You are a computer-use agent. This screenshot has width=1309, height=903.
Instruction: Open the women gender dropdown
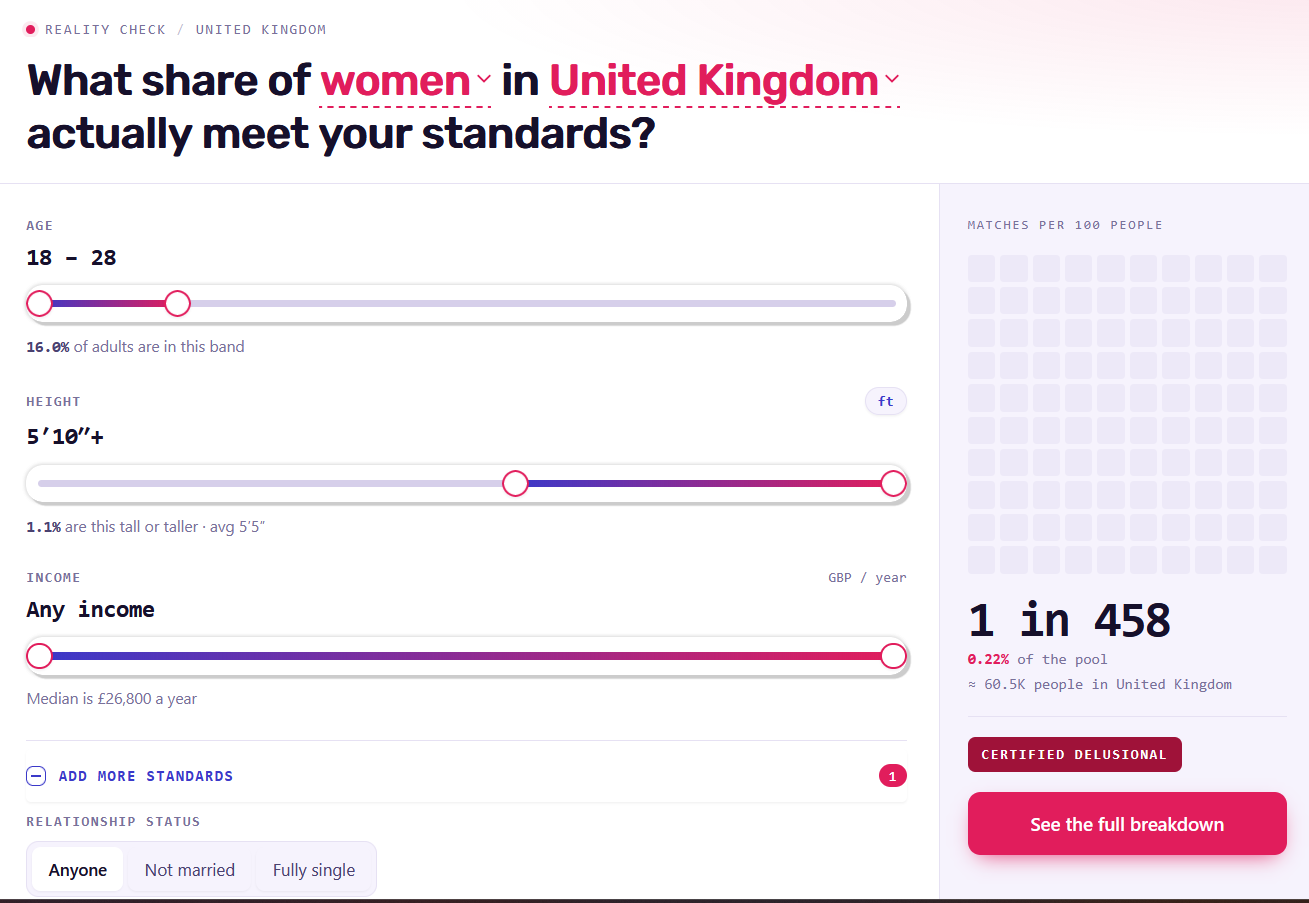point(405,80)
